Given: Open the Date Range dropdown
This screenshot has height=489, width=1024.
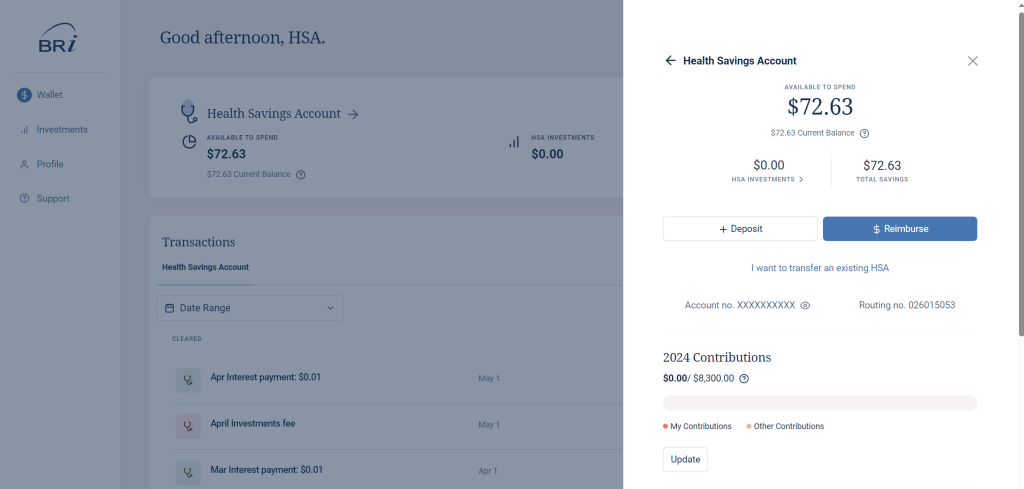Looking at the screenshot, I should click(249, 308).
